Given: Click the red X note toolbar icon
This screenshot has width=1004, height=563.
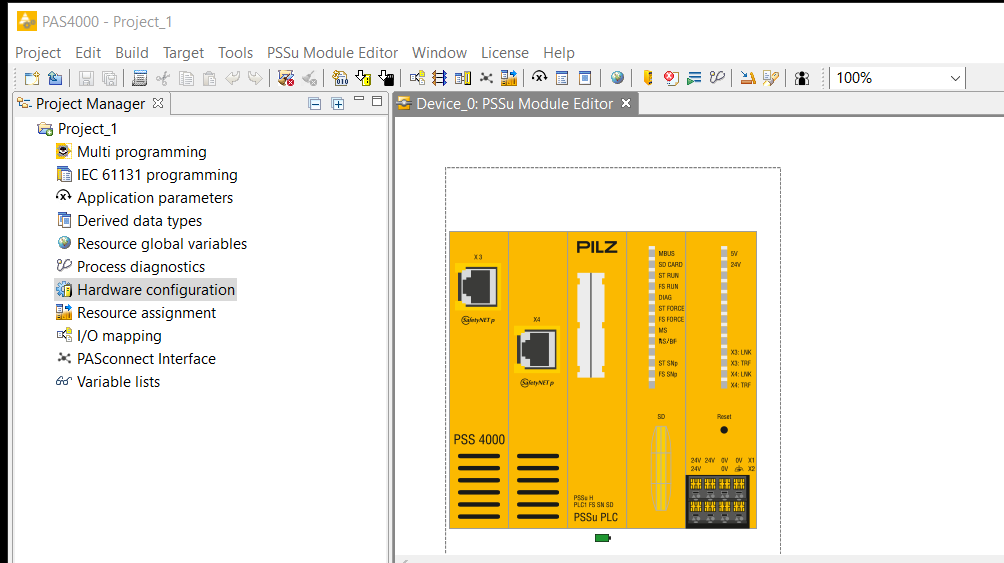Looking at the screenshot, I should [671, 78].
